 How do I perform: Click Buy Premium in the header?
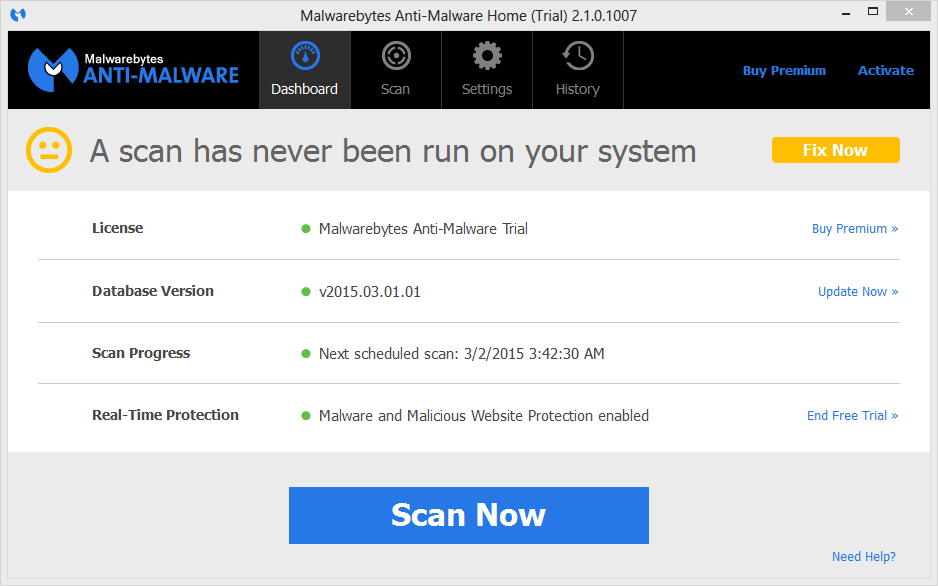(x=784, y=71)
